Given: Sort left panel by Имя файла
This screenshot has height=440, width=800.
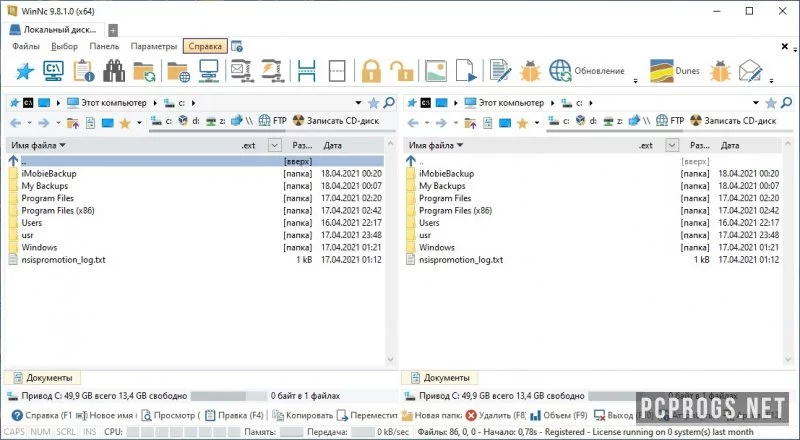Looking at the screenshot, I should 39,145.
